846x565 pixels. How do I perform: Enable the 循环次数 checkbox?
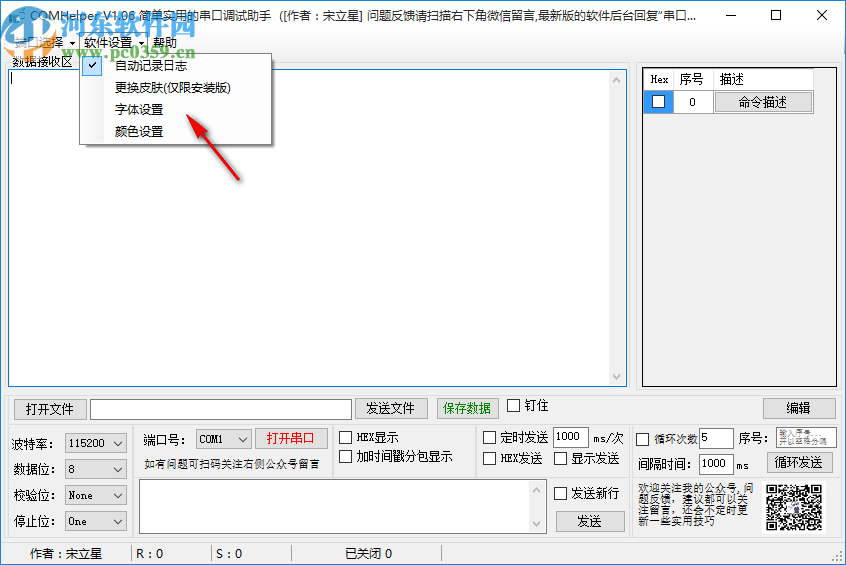coord(643,439)
